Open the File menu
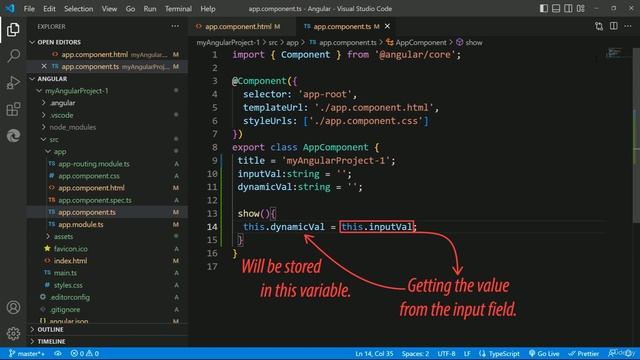Image resolution: width=640 pixels, height=360 pixels. 29,9
